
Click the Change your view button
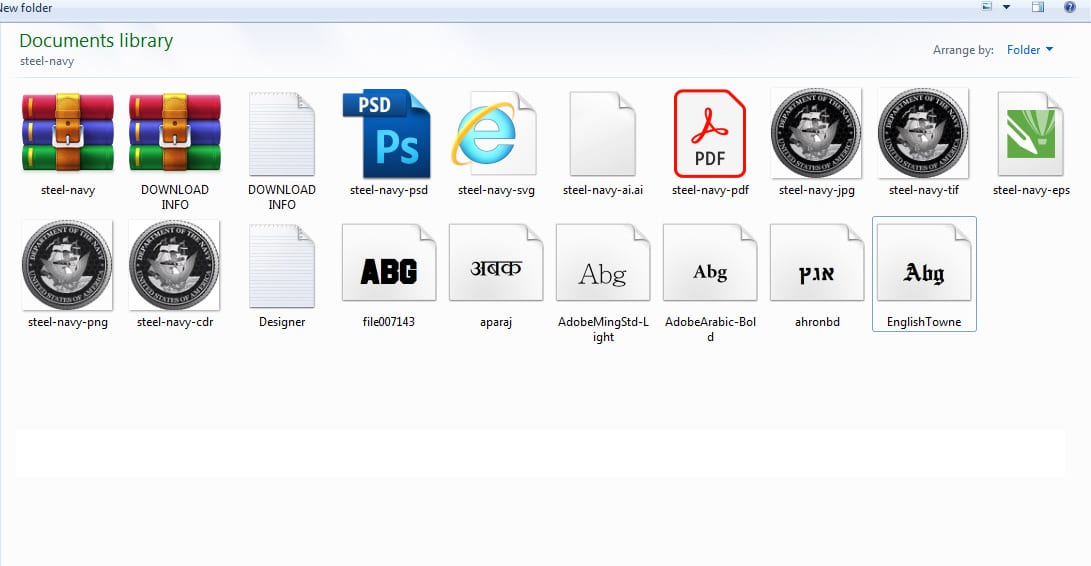pos(987,7)
